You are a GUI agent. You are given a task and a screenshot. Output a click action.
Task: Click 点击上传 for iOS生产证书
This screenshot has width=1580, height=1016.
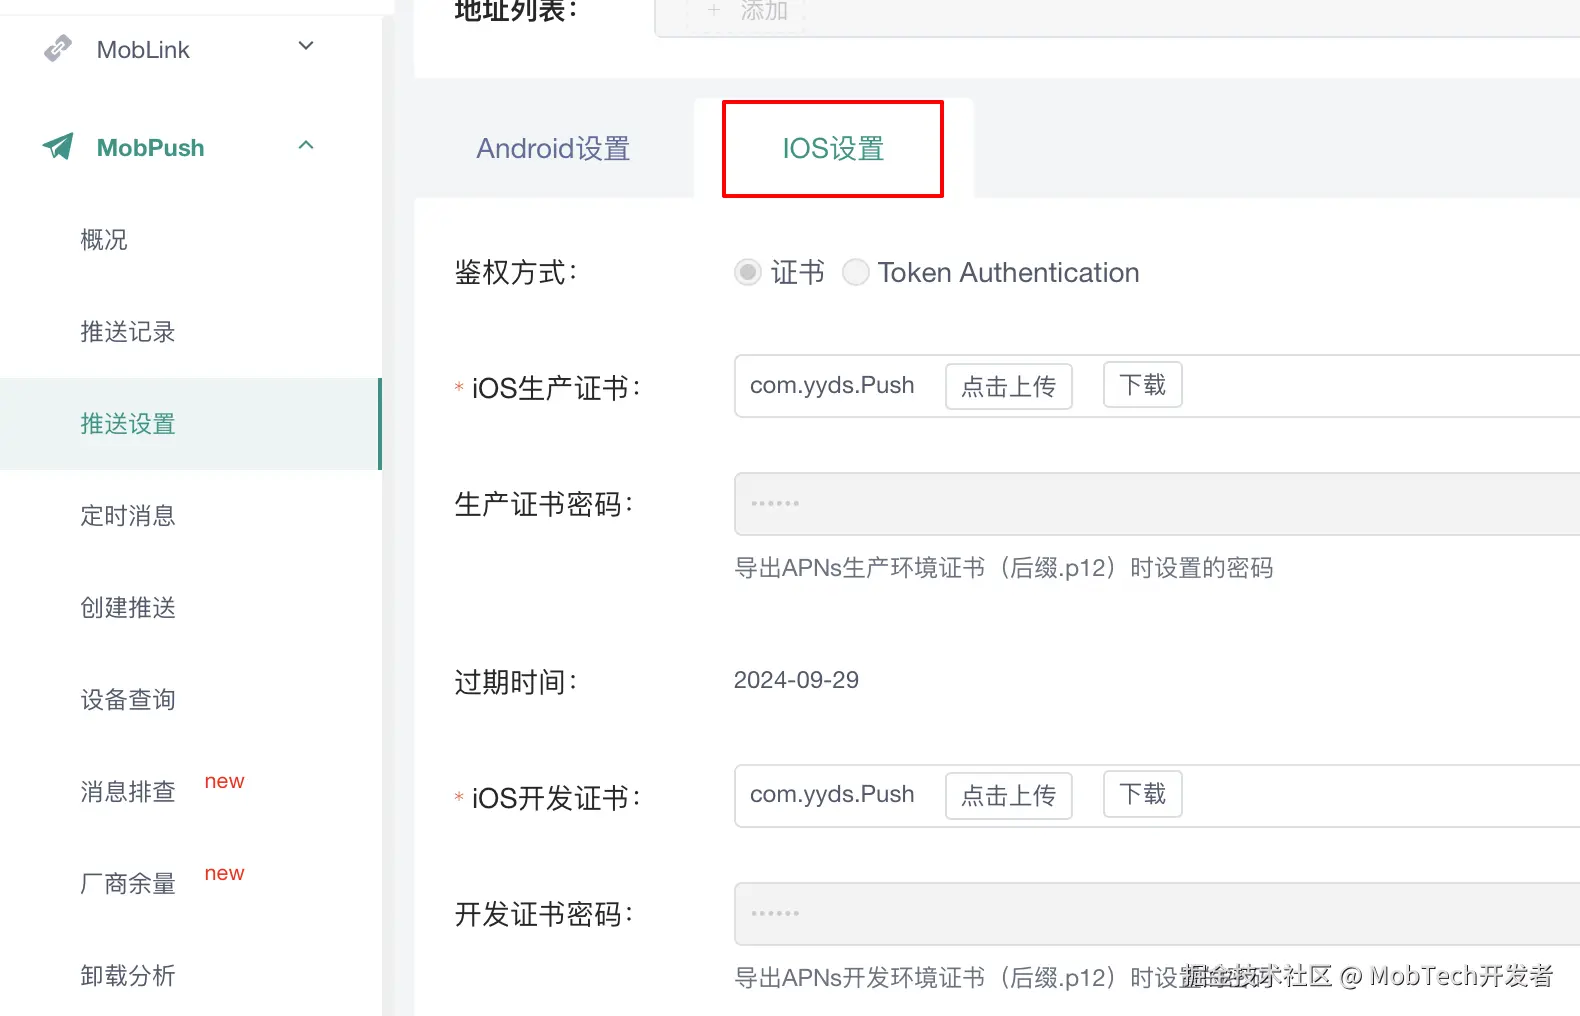[1009, 386]
